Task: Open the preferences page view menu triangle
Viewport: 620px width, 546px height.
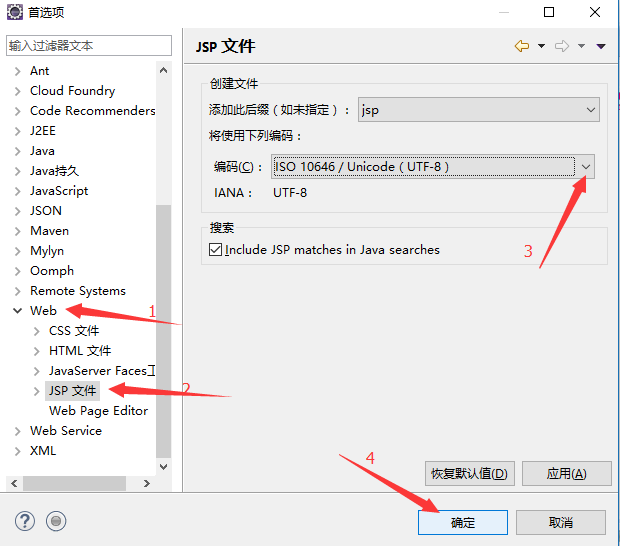Action: click(601, 46)
